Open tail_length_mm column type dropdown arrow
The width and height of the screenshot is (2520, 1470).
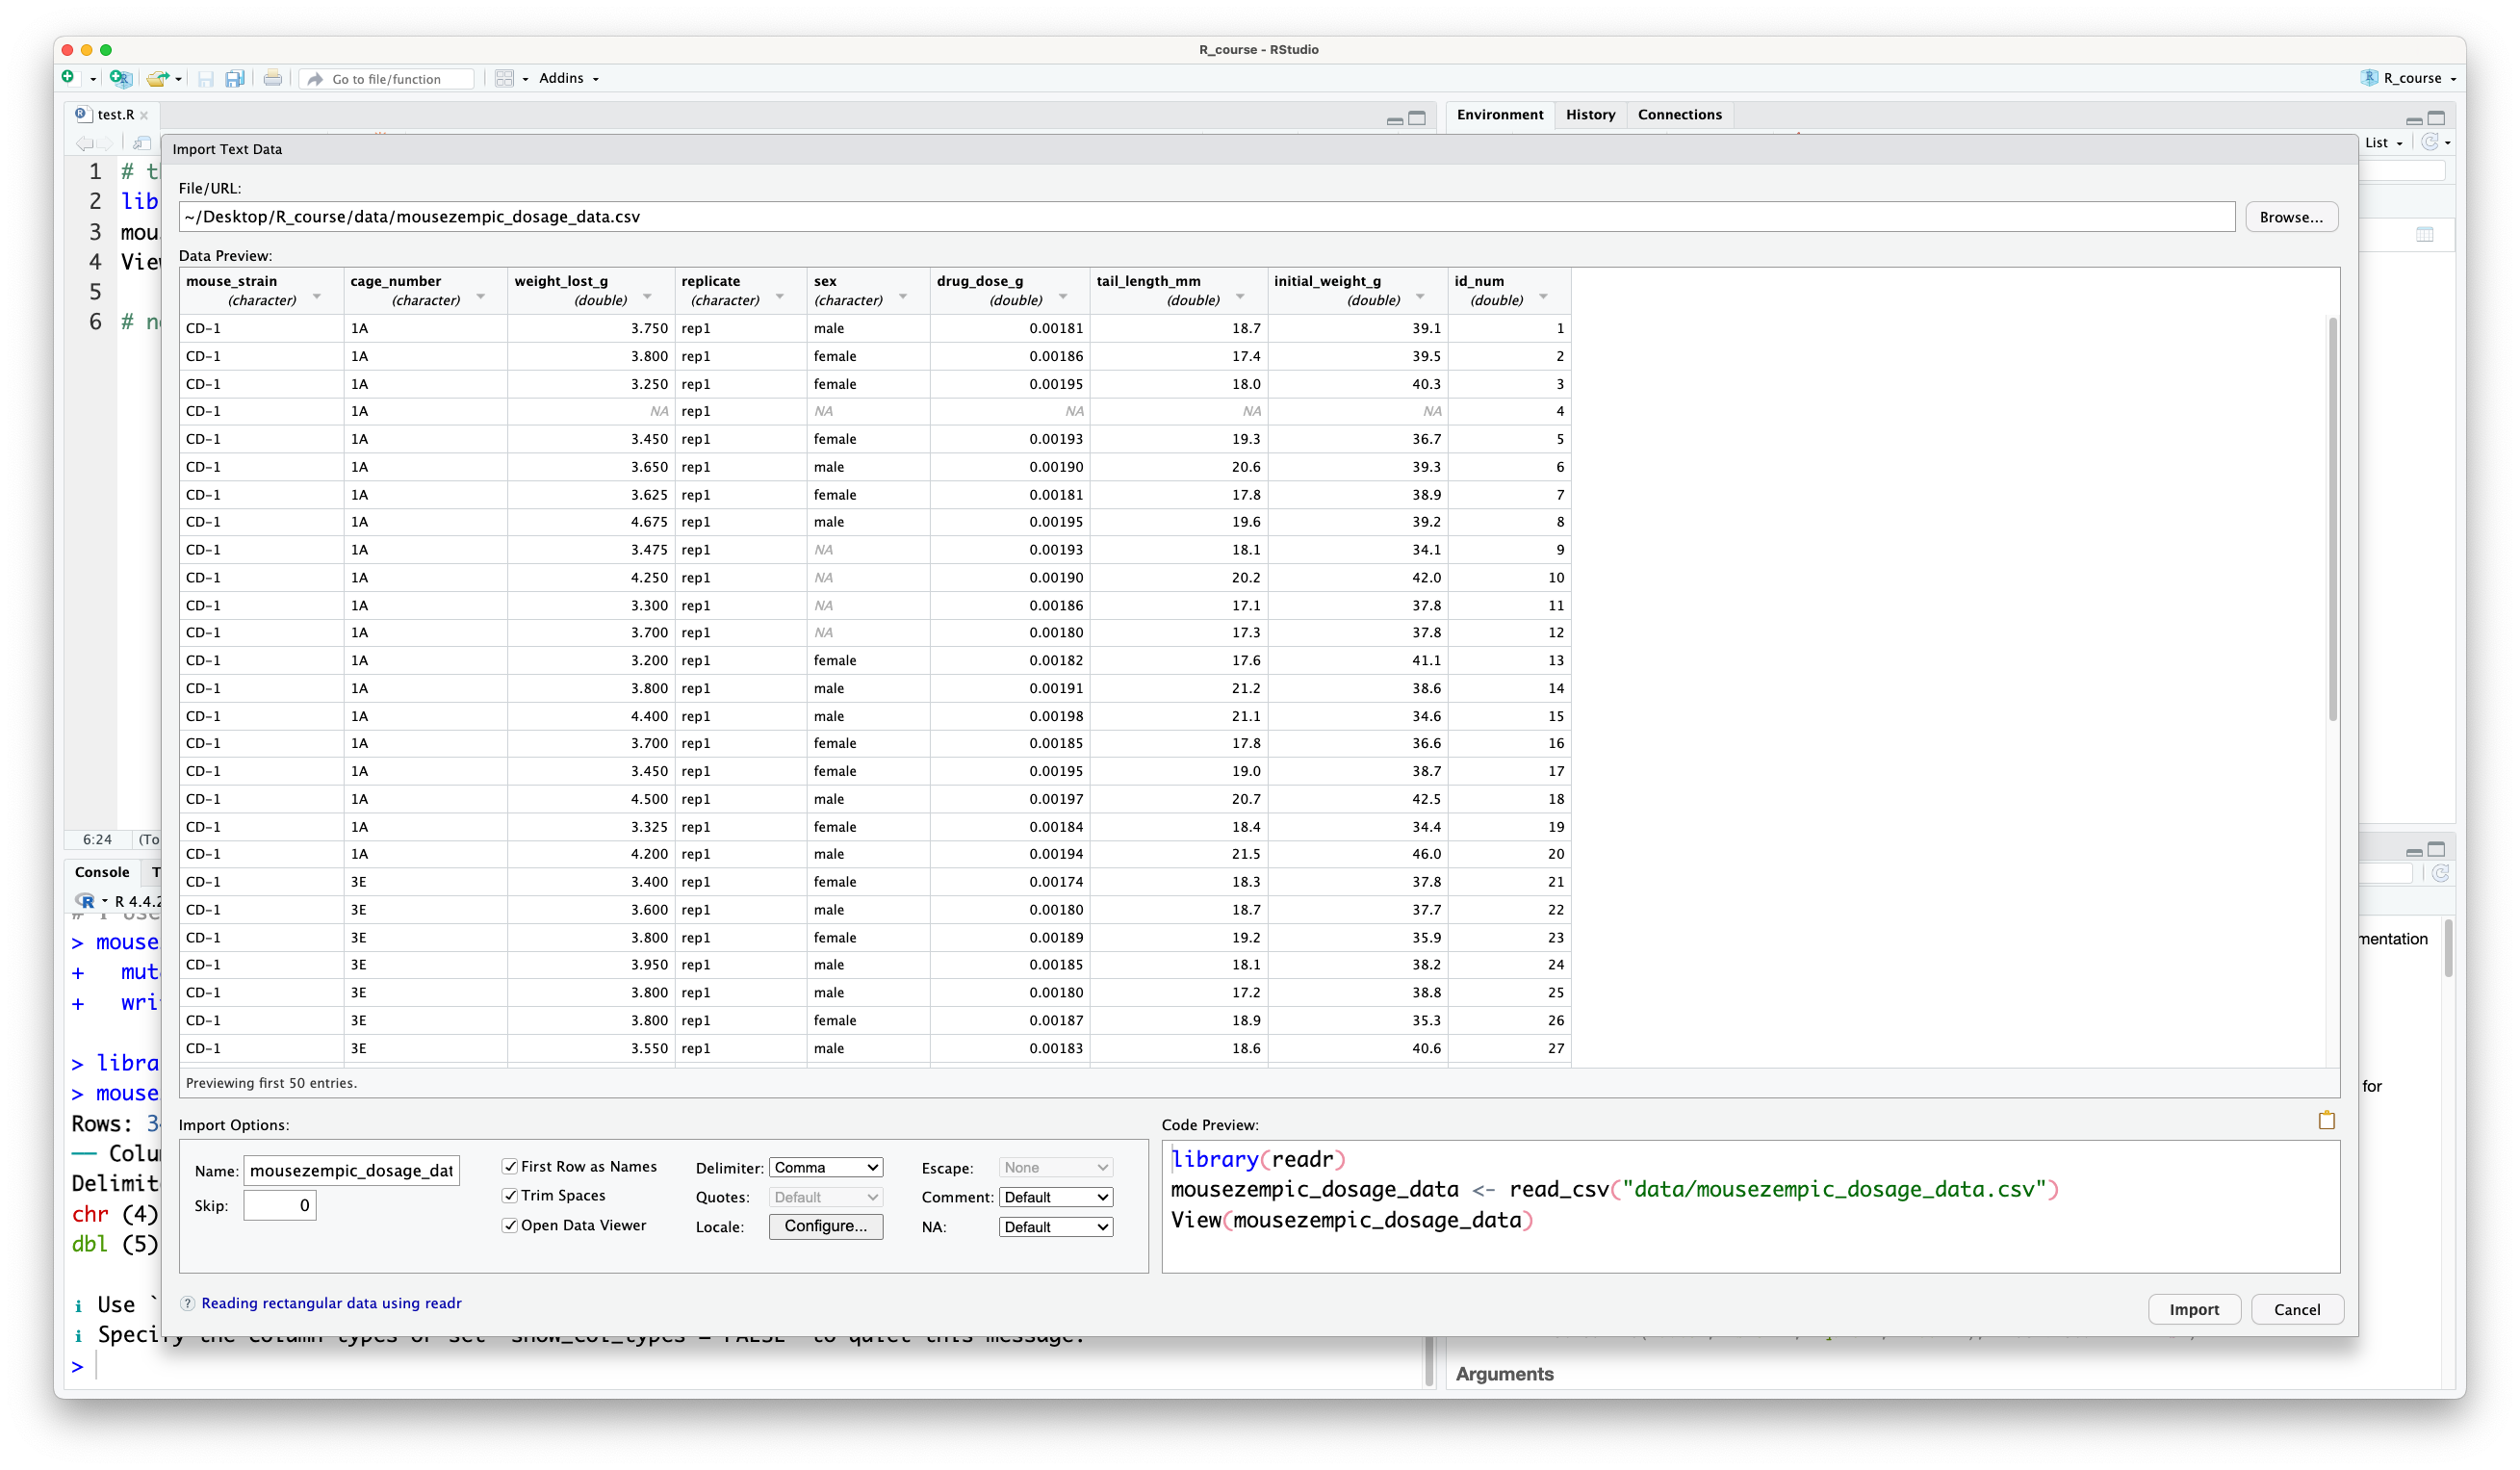(1240, 297)
